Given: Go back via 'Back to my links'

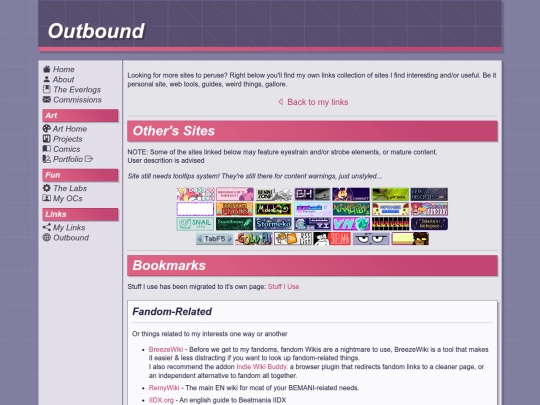Looking at the screenshot, I should click(313, 102).
